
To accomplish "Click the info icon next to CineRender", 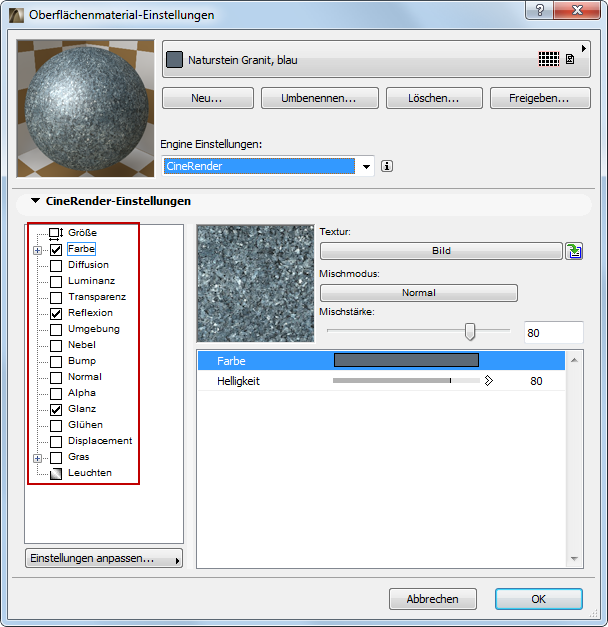I will pos(387,166).
